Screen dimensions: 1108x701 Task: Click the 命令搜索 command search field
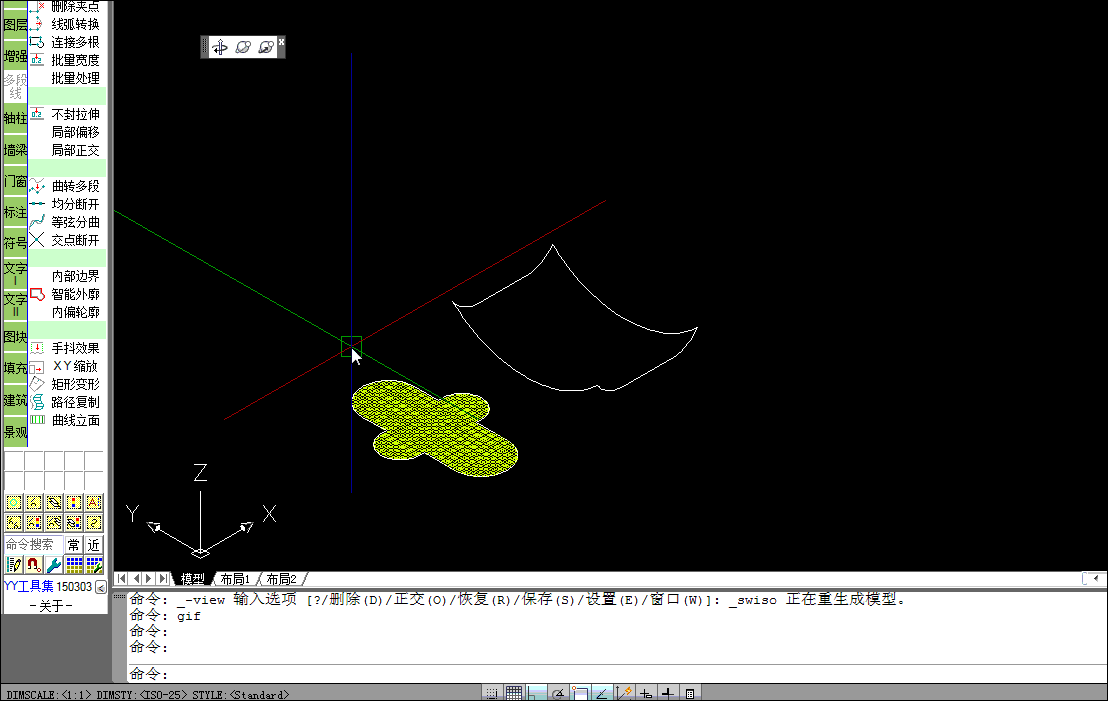(32, 544)
